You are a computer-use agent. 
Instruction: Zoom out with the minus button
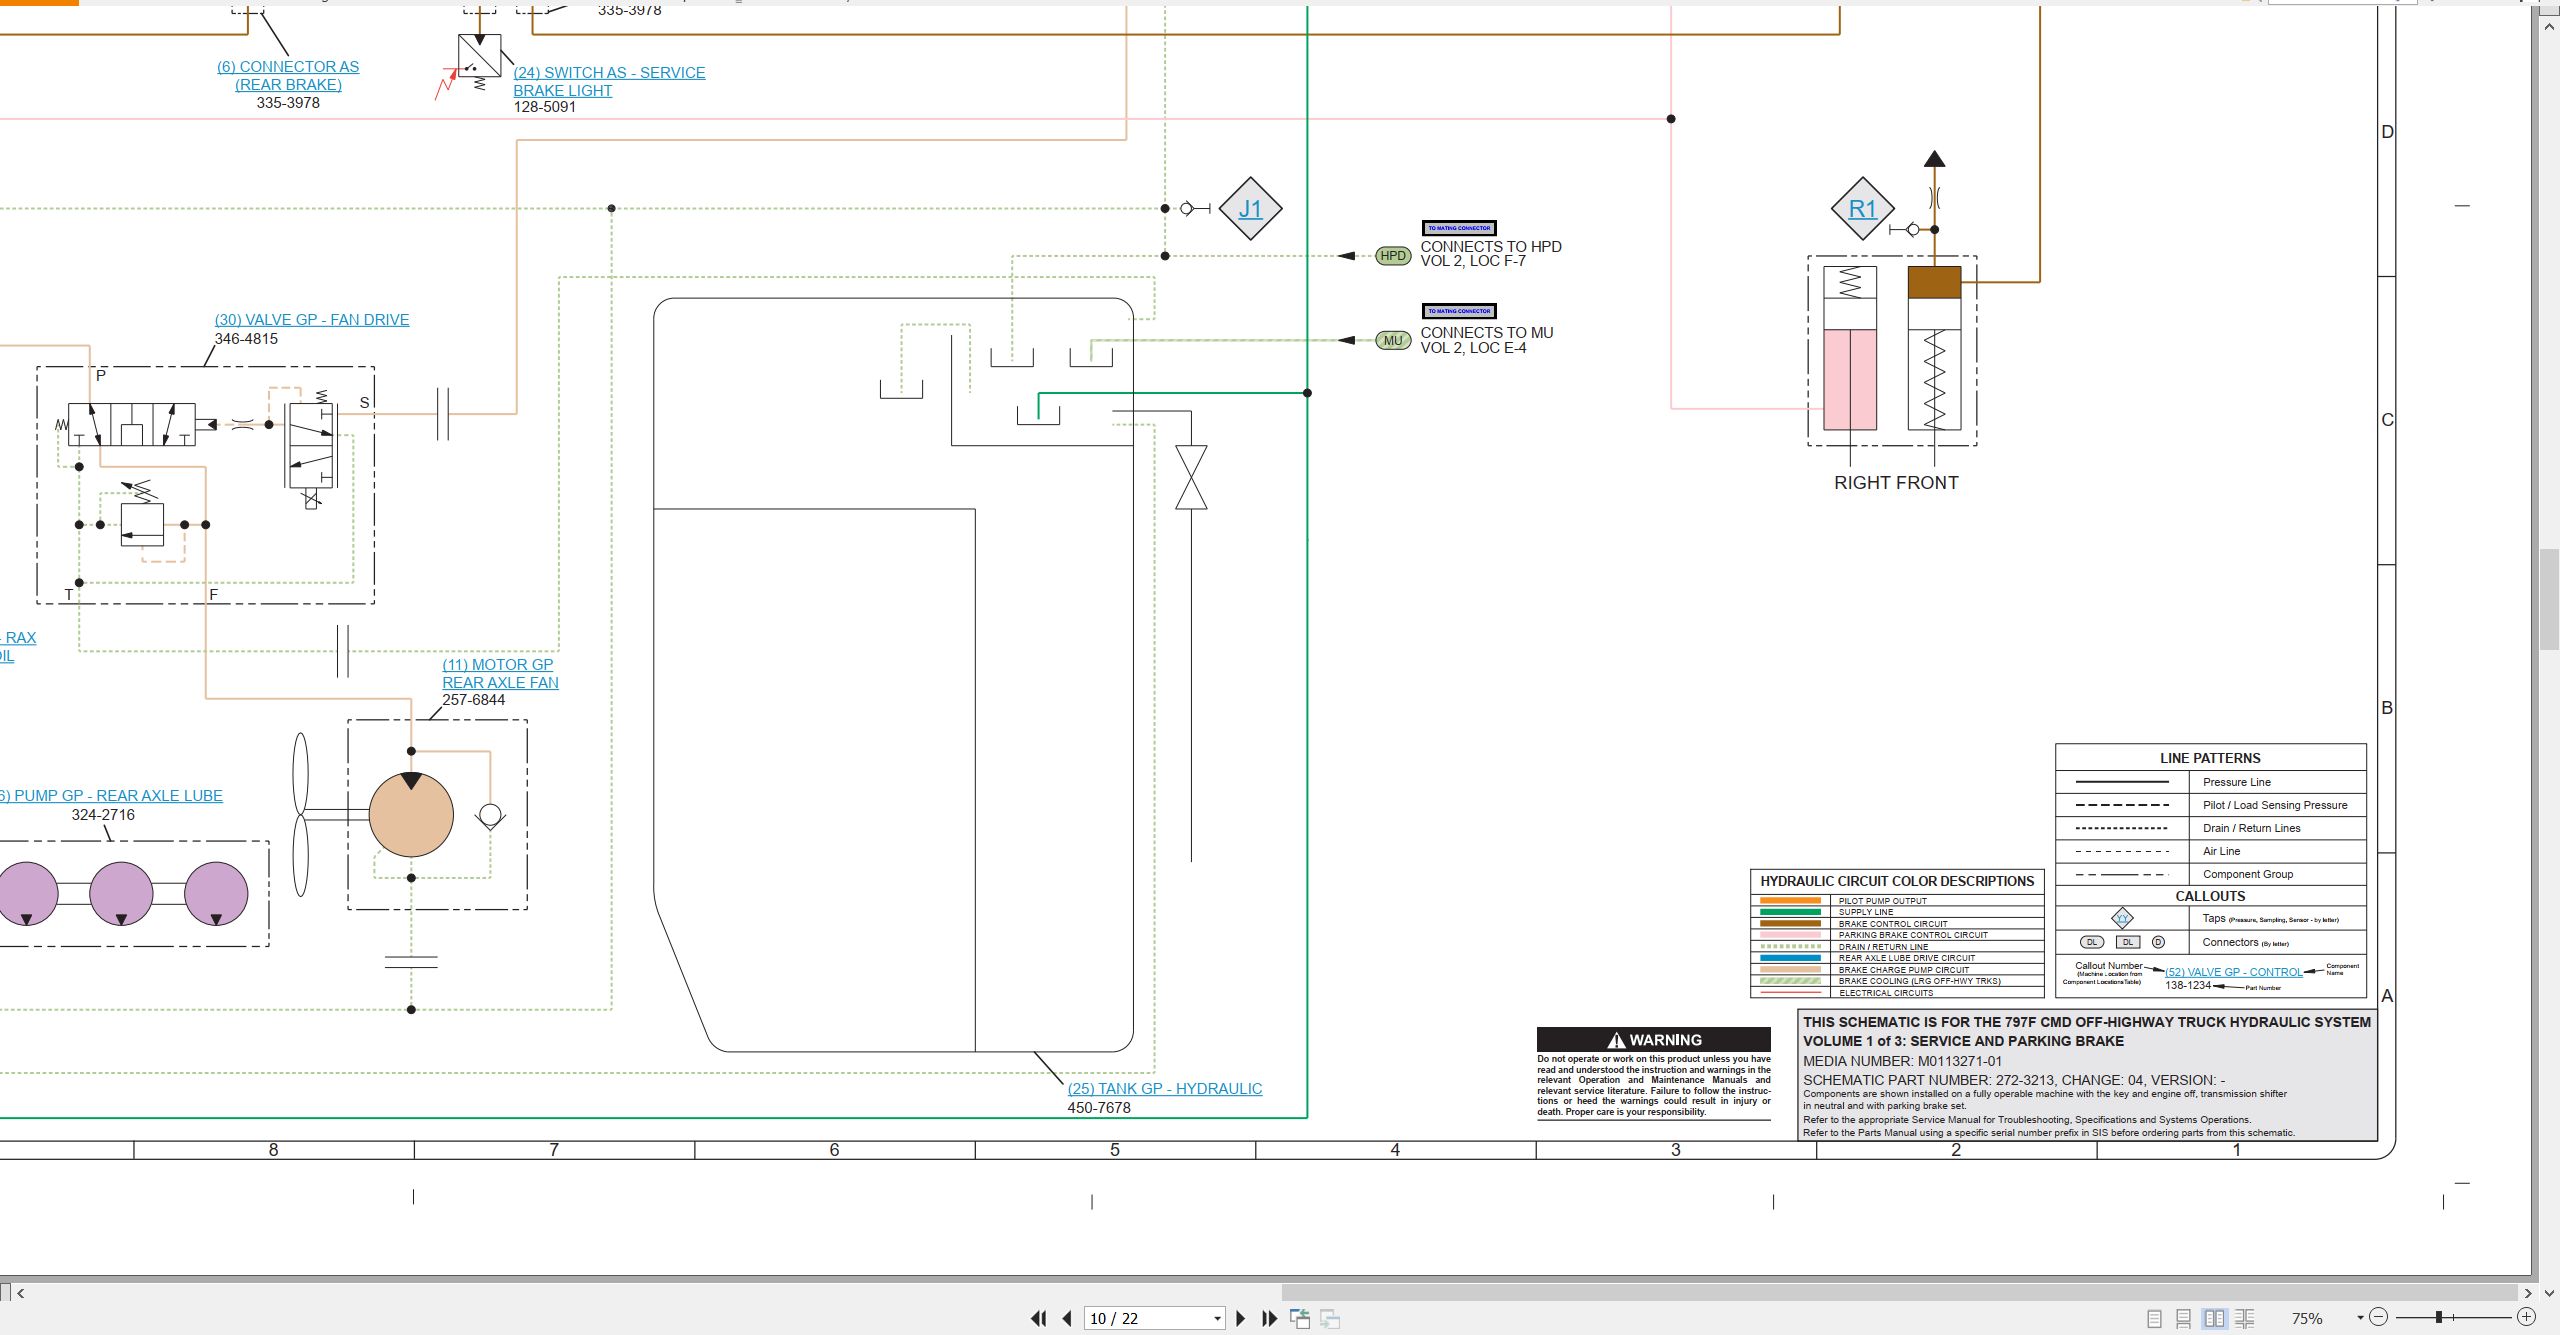[x=2379, y=1317]
